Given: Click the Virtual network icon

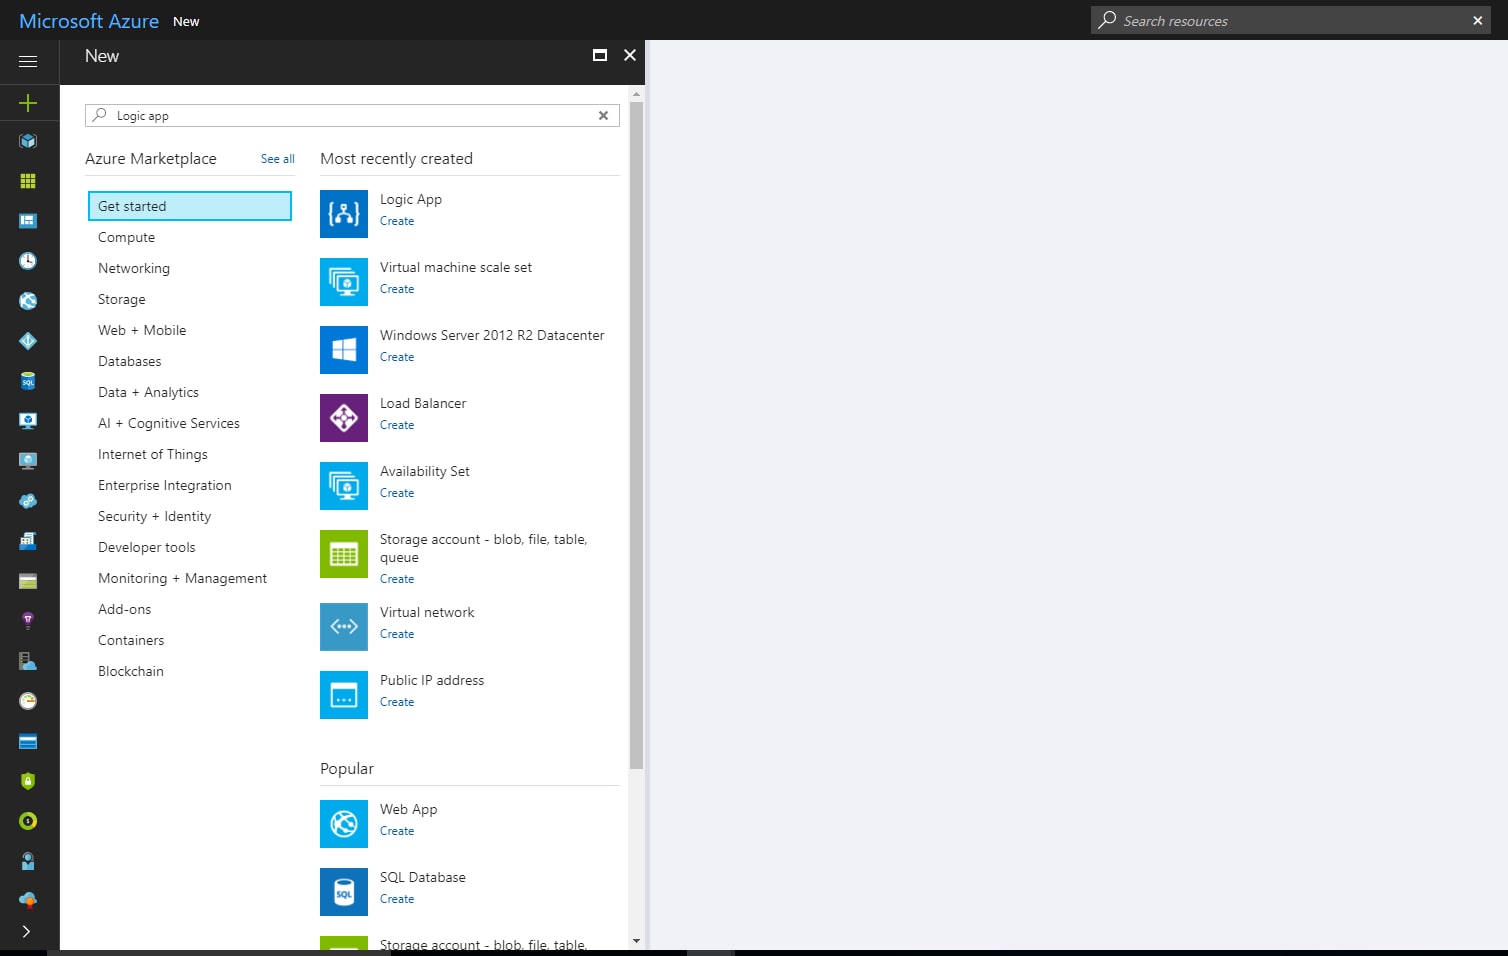Looking at the screenshot, I should [x=344, y=627].
